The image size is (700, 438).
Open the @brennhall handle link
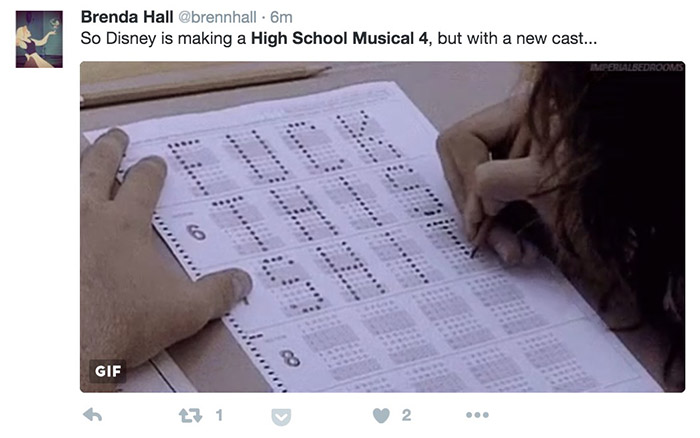(x=218, y=18)
